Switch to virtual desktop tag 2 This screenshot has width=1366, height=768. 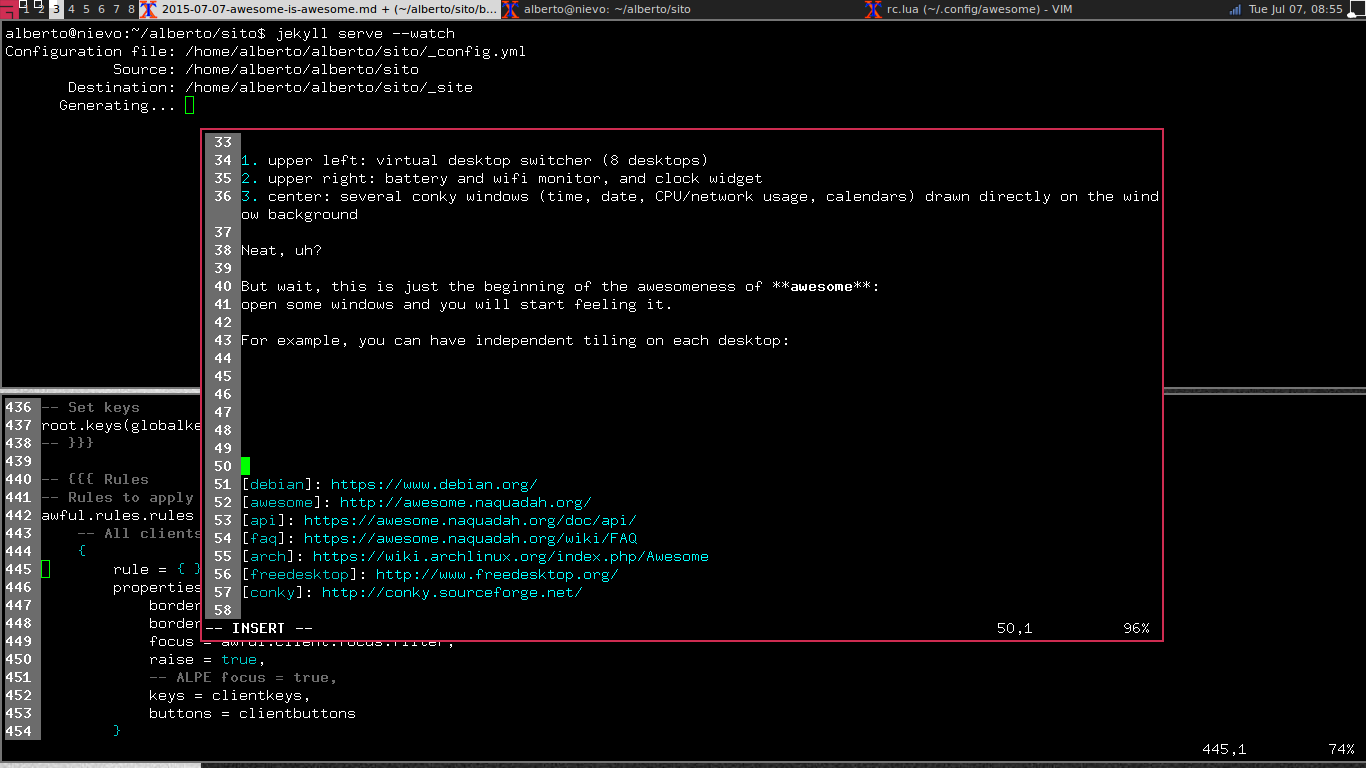click(x=40, y=9)
